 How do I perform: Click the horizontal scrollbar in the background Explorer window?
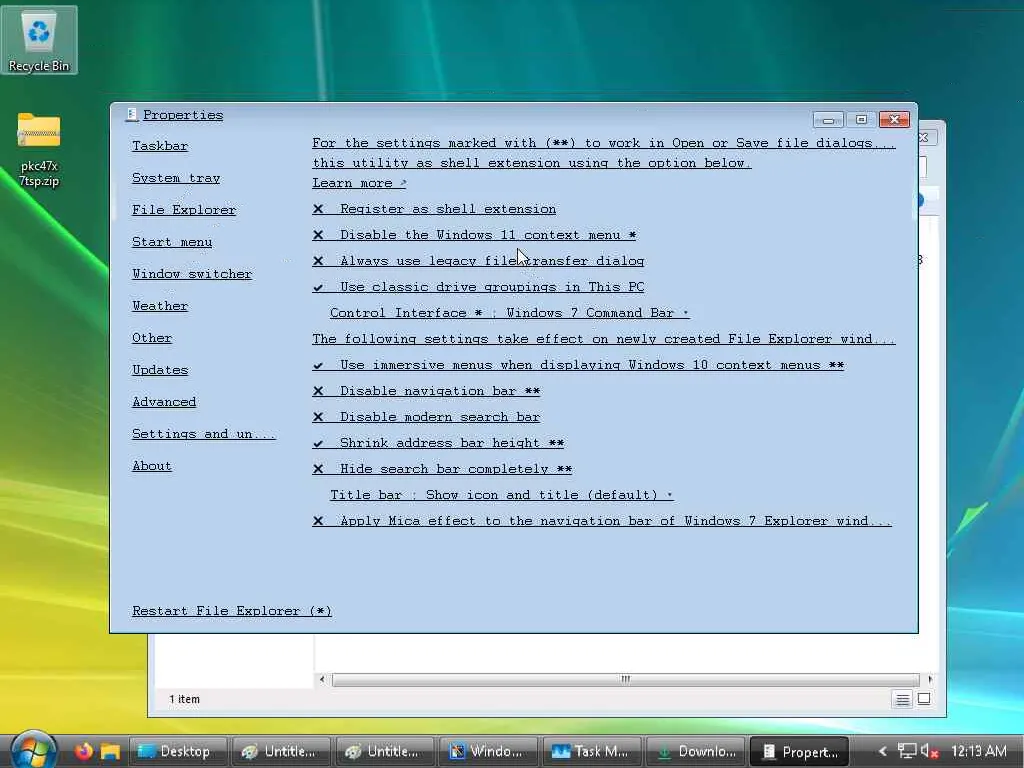(x=625, y=679)
